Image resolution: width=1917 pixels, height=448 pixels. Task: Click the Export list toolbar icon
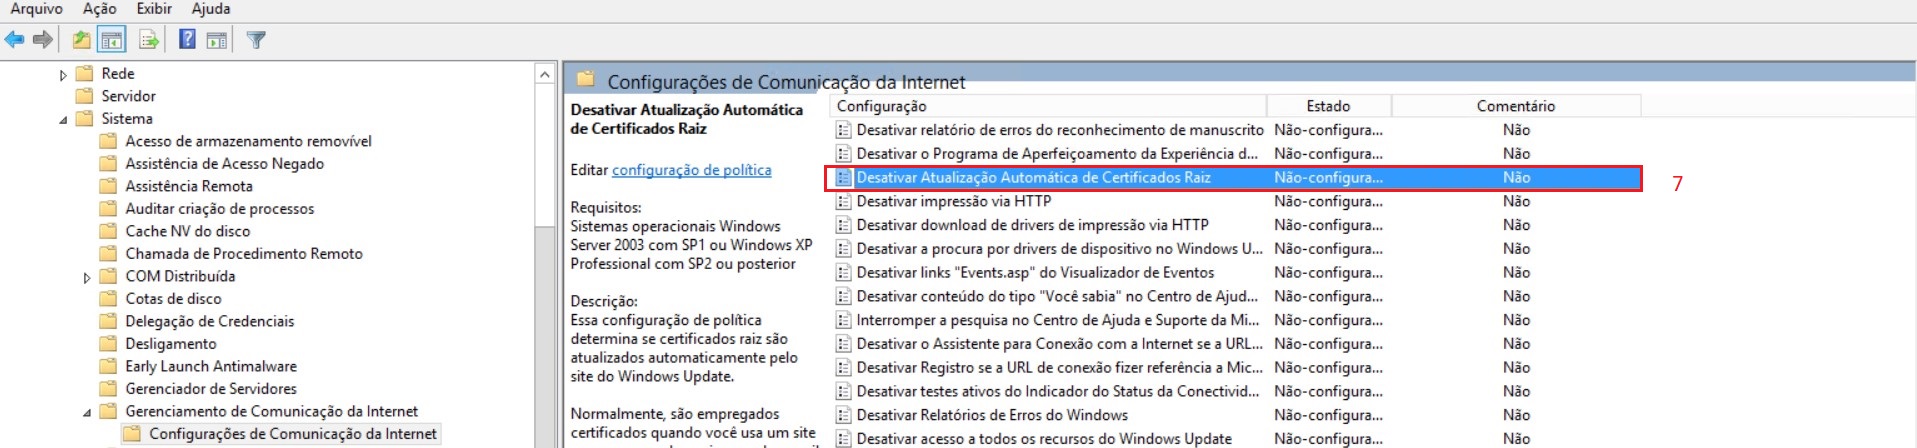coord(149,40)
